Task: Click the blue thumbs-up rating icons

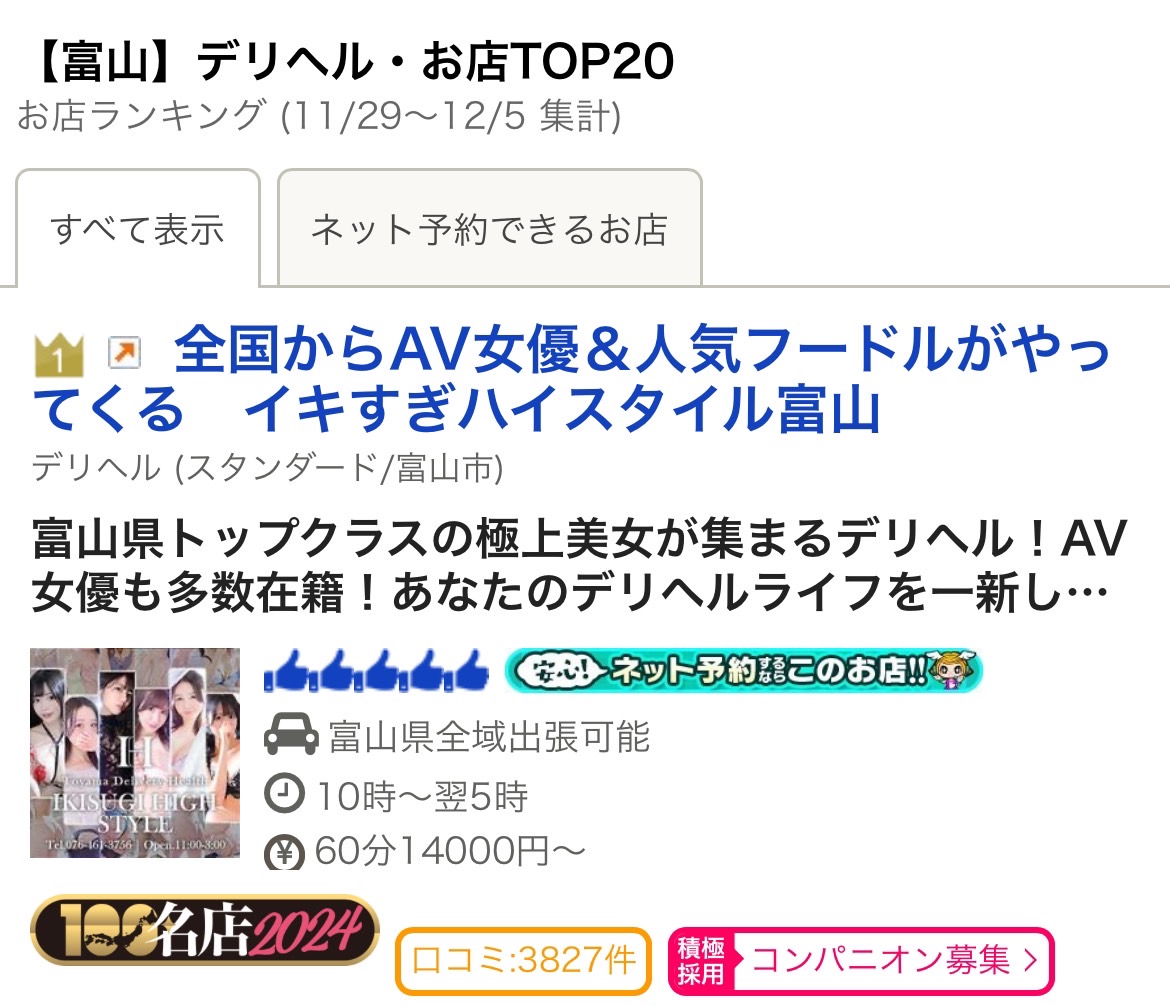Action: click(x=376, y=670)
